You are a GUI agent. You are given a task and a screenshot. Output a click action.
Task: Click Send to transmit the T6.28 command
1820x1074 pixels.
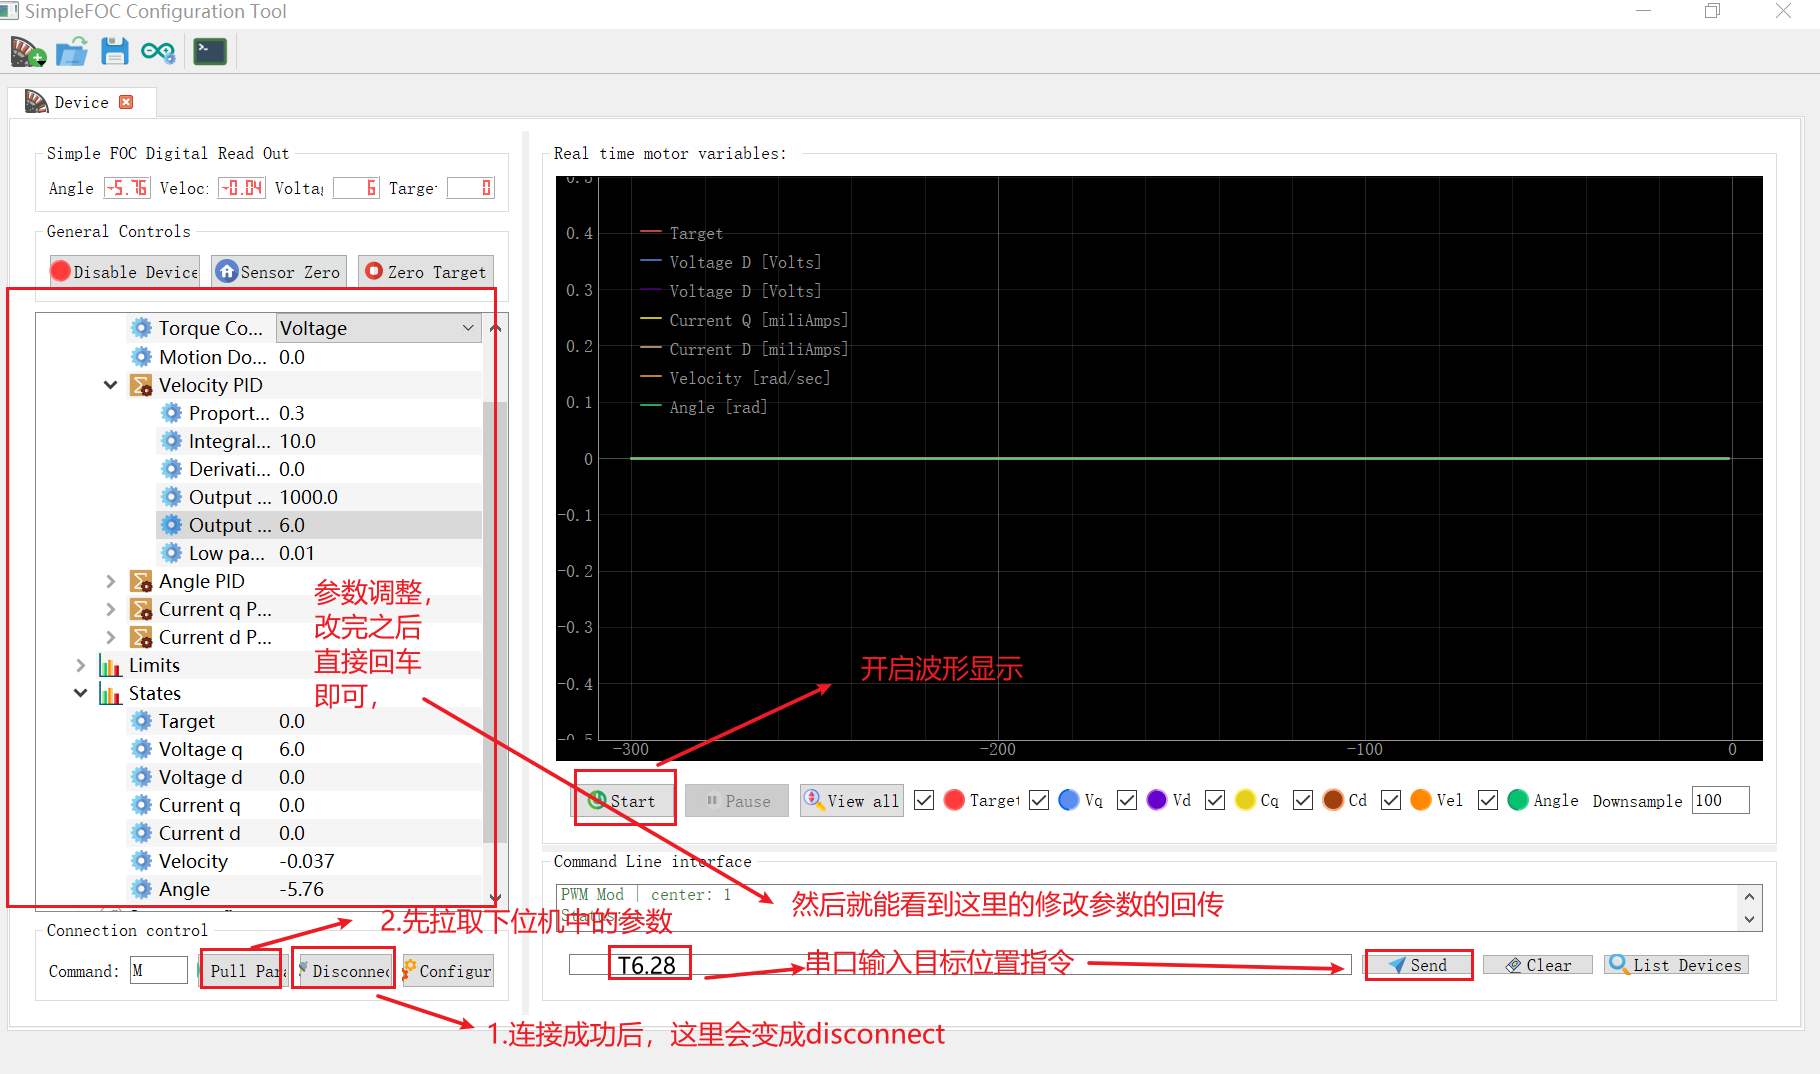1417,964
